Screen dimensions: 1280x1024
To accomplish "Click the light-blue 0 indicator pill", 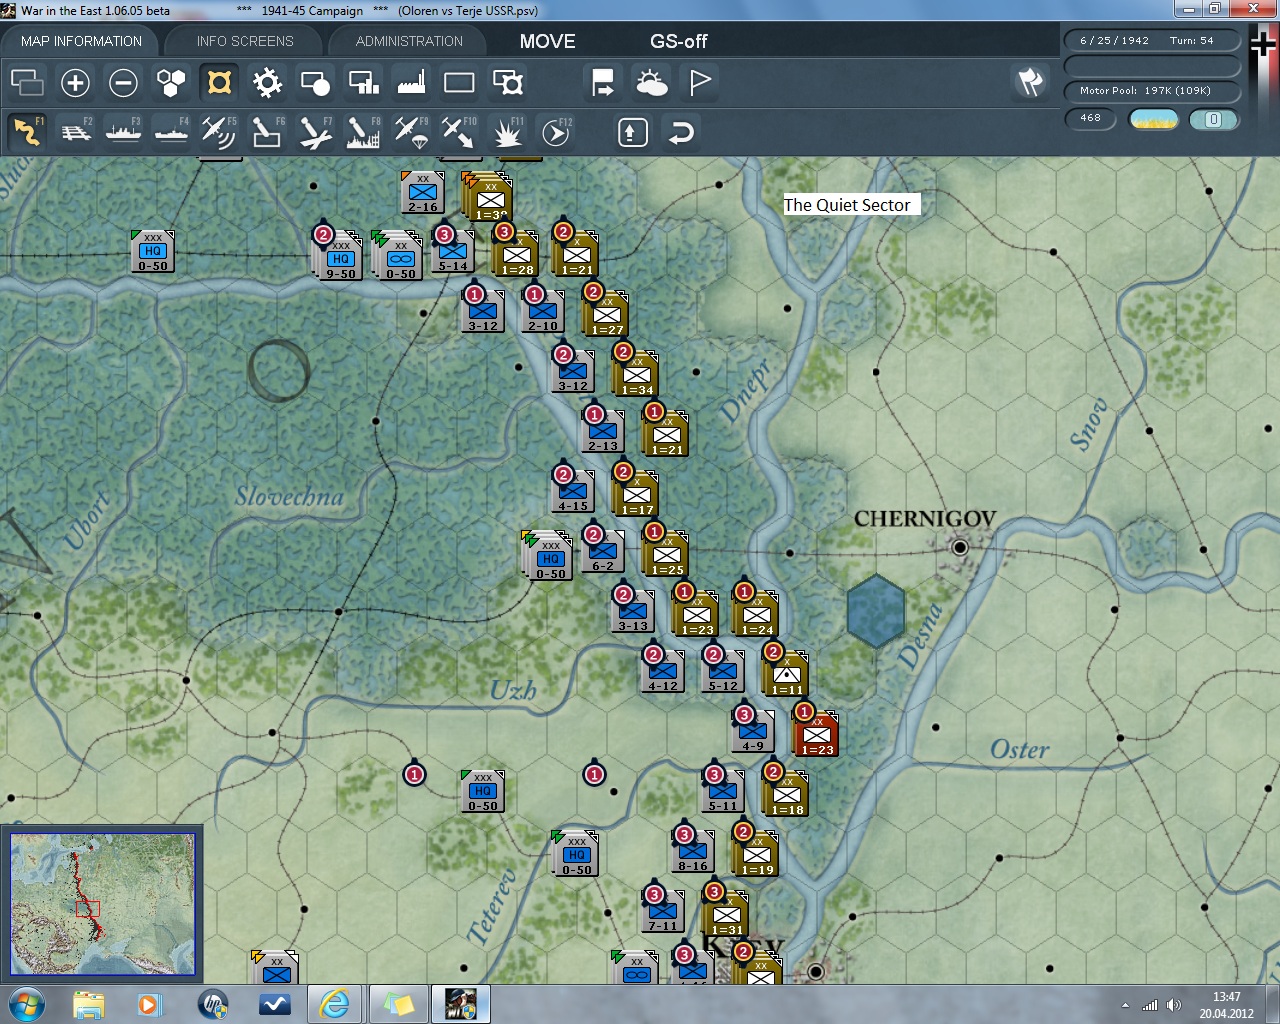I will coord(1214,119).
